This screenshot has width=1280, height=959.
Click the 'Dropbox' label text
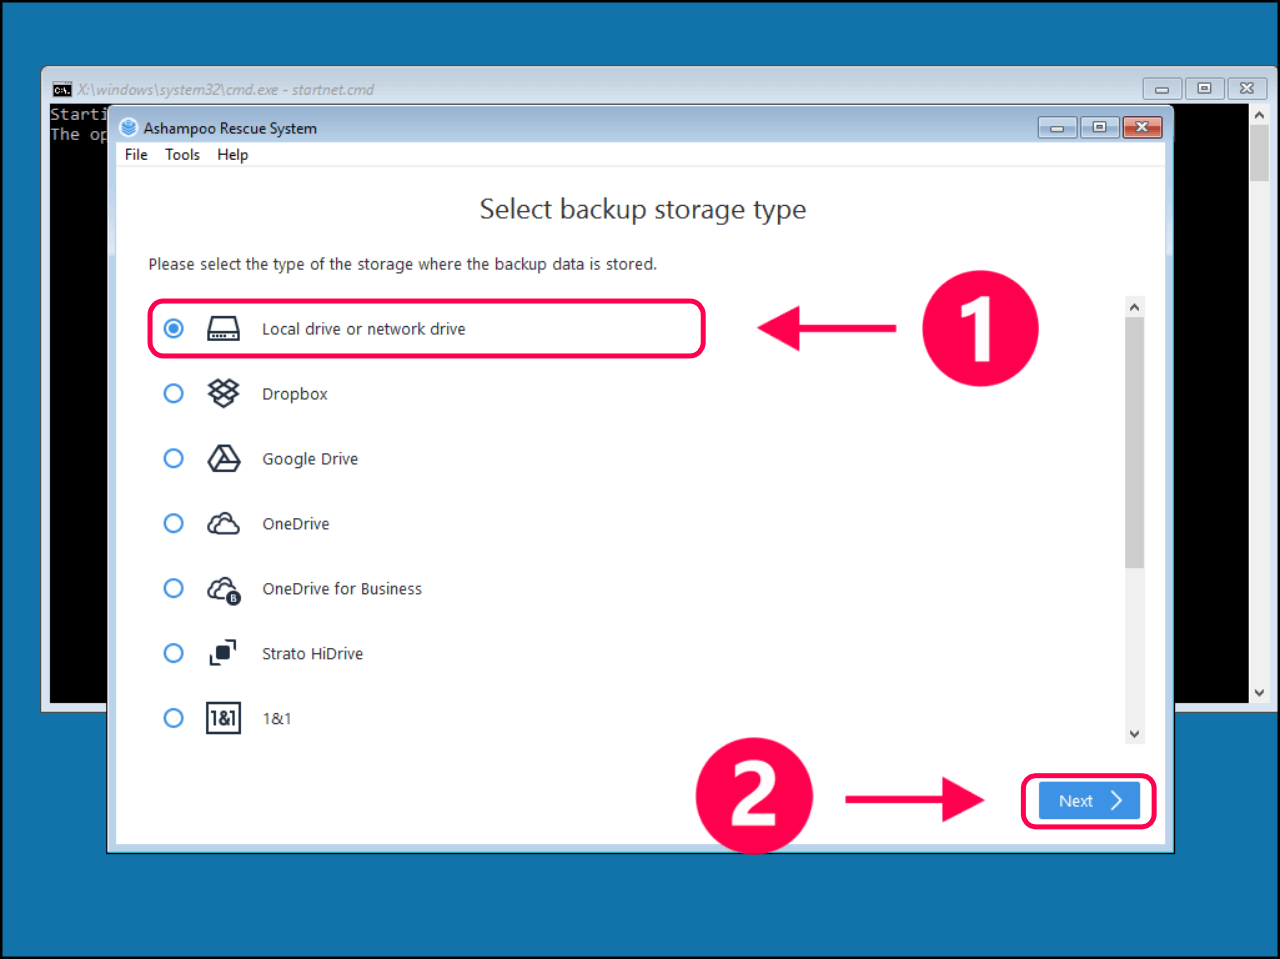(295, 394)
